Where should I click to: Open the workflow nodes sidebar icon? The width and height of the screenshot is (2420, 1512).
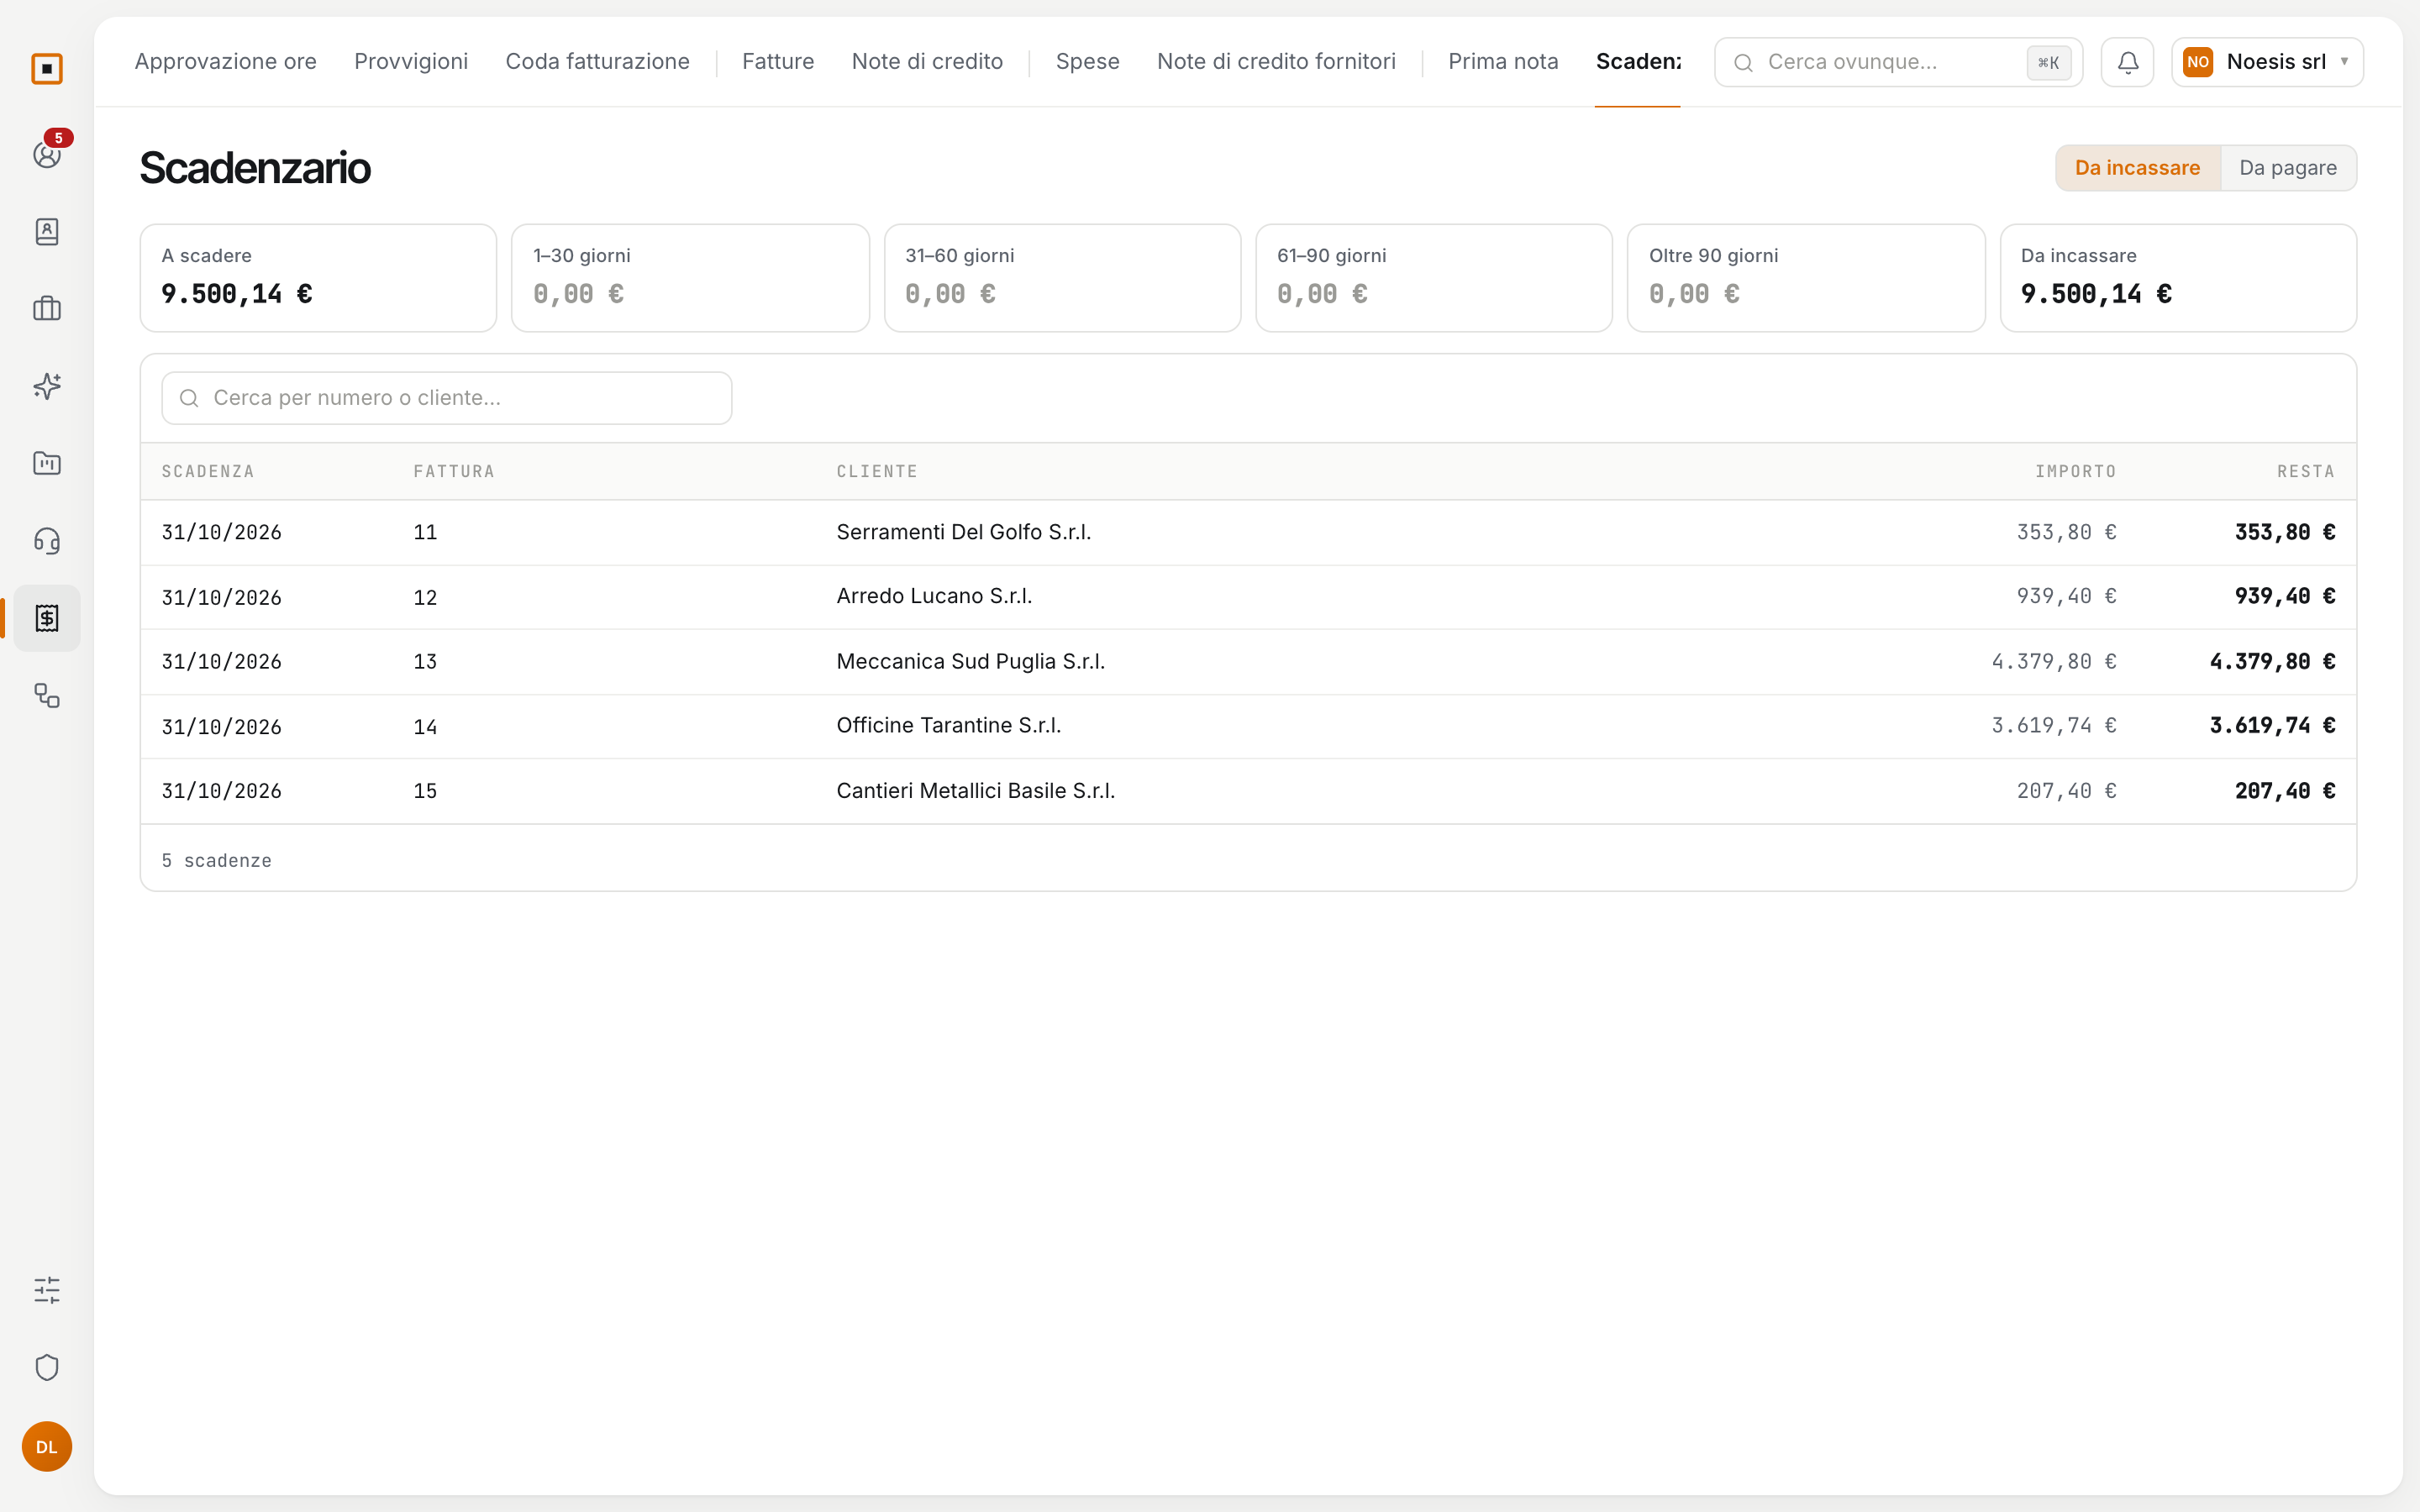pyautogui.click(x=47, y=696)
